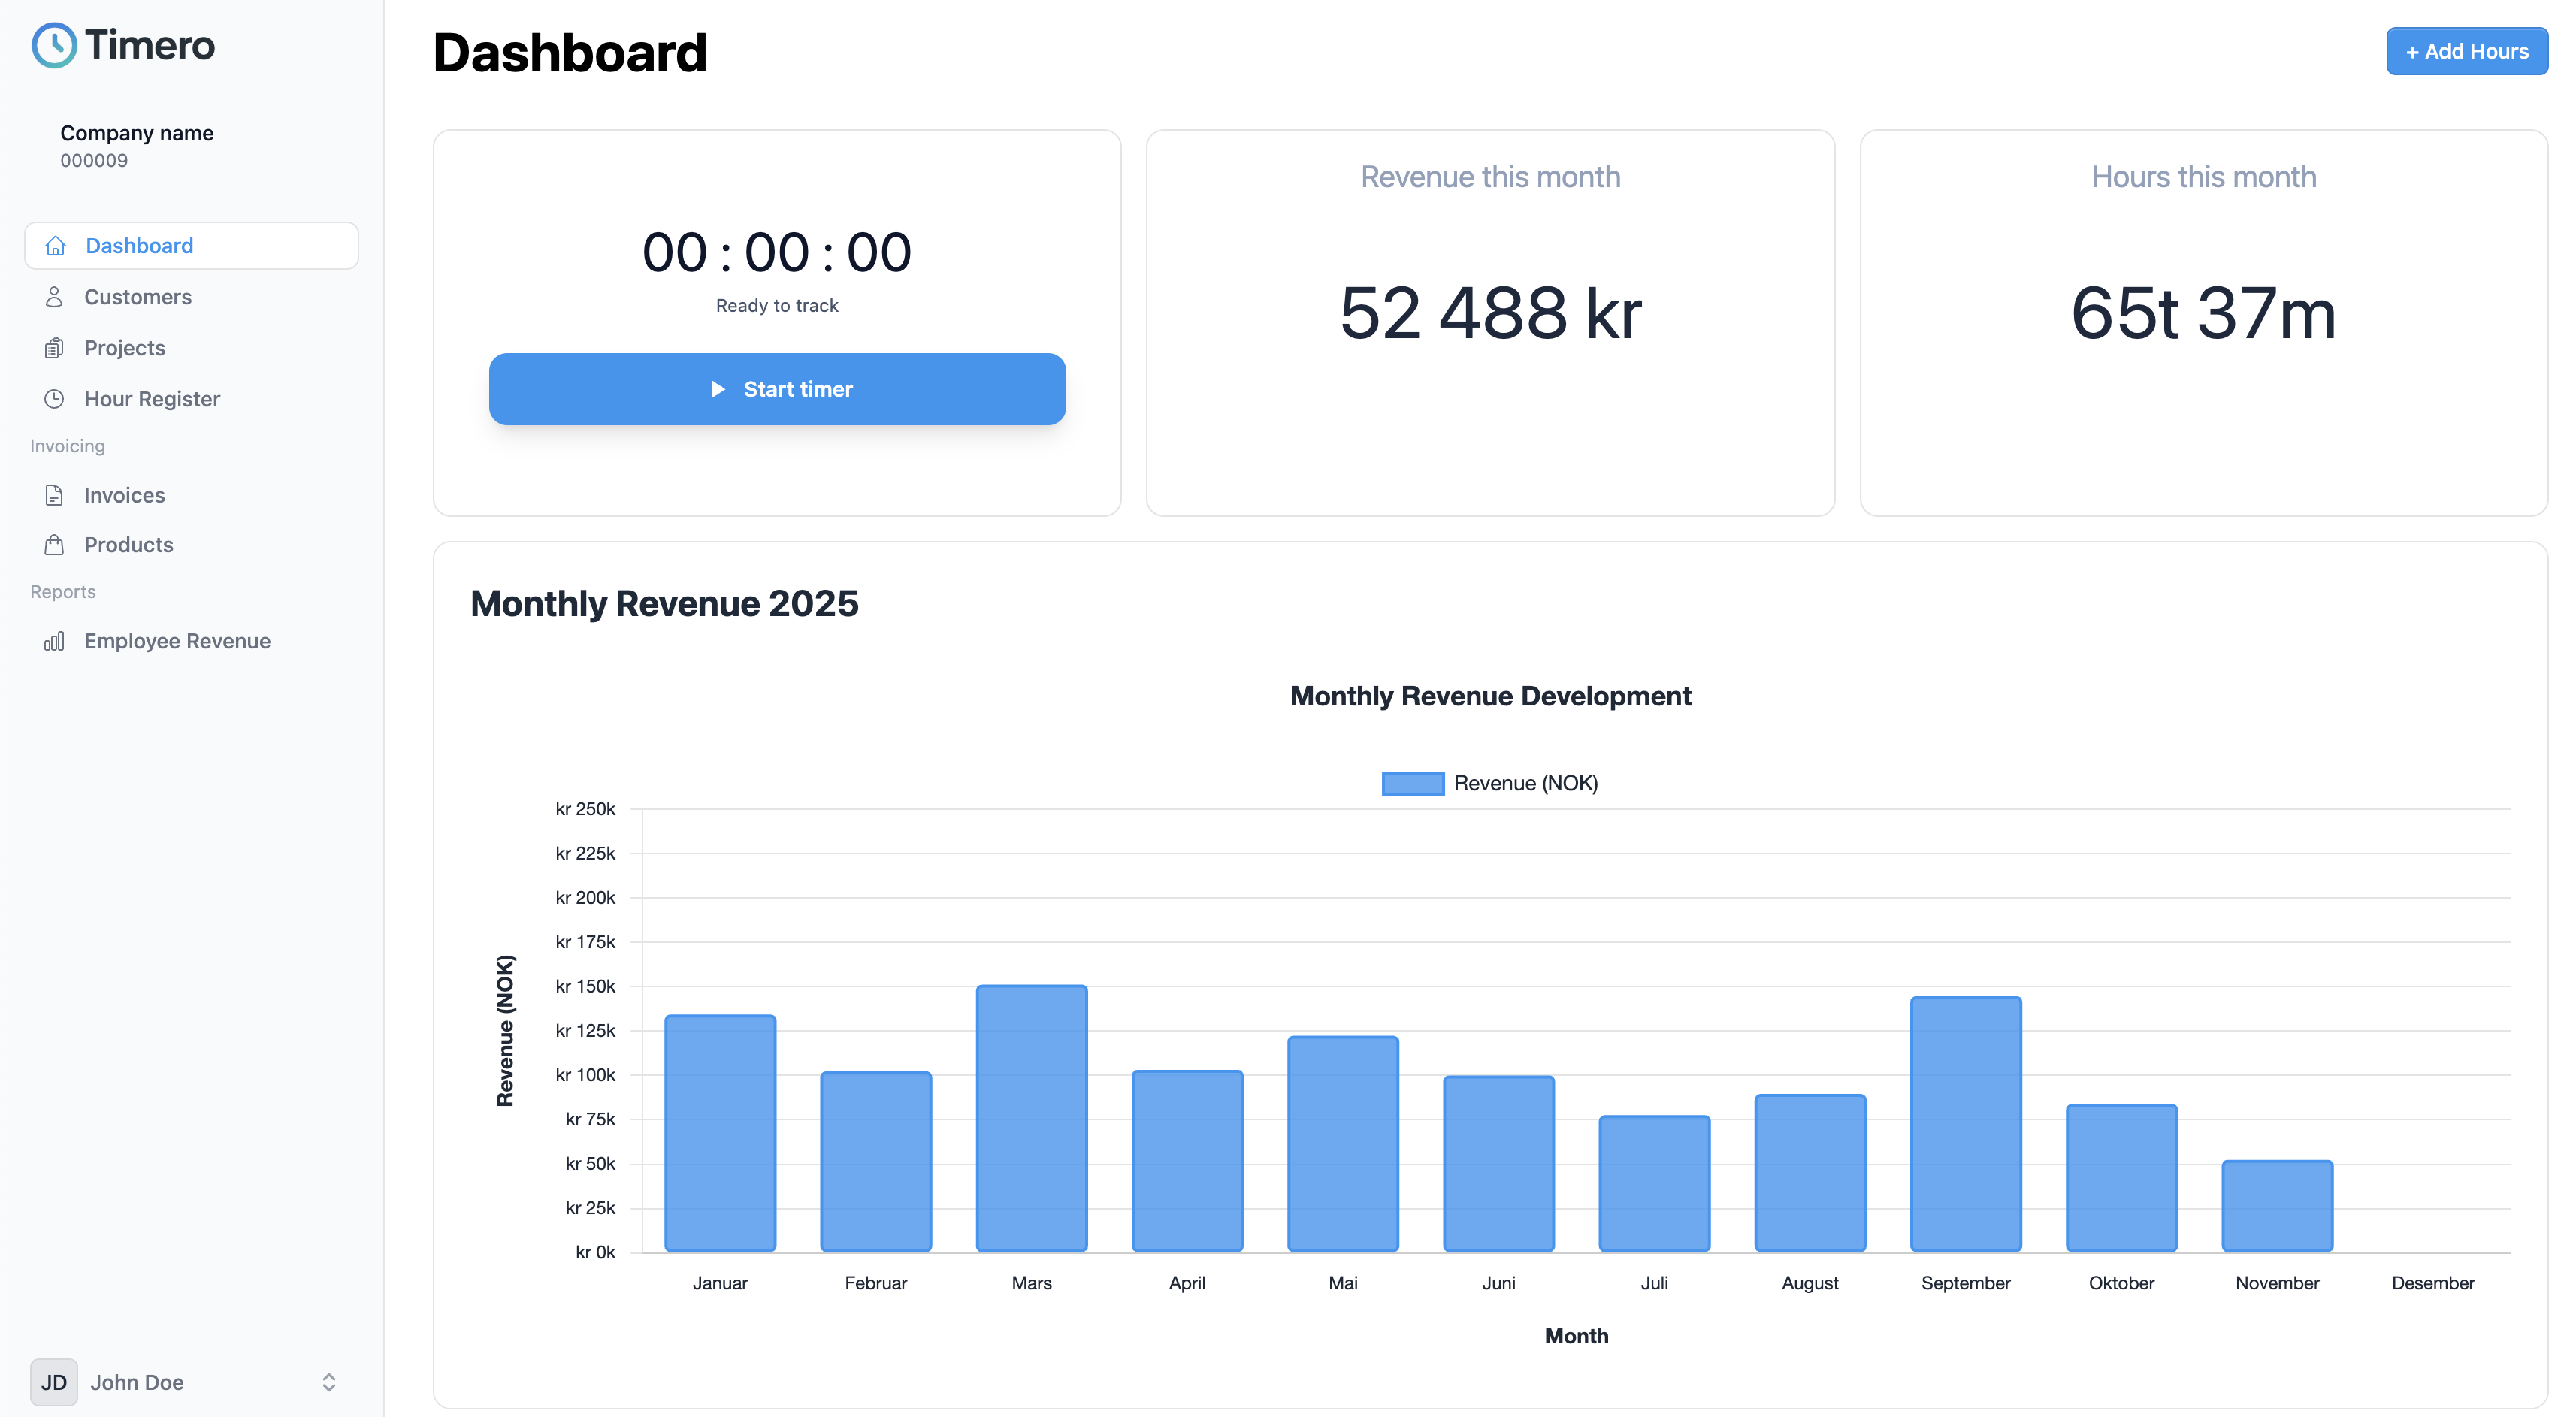2576x1417 pixels.
Task: Open the Hour Register page
Action: pos(192,399)
